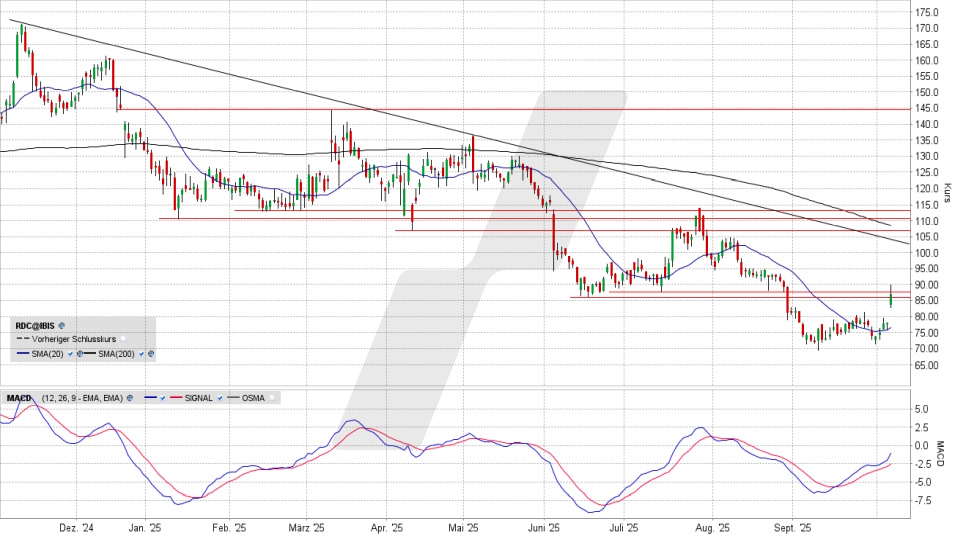The width and height of the screenshot is (960, 540).
Task: Enable the OSMA histogram checkbox
Action: [x=272, y=398]
